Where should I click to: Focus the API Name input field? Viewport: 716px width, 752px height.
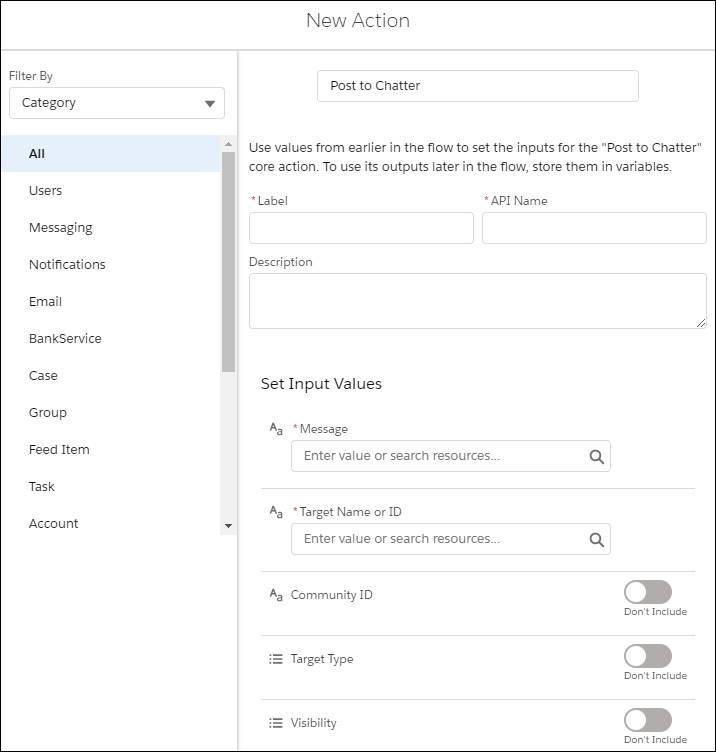(594, 228)
